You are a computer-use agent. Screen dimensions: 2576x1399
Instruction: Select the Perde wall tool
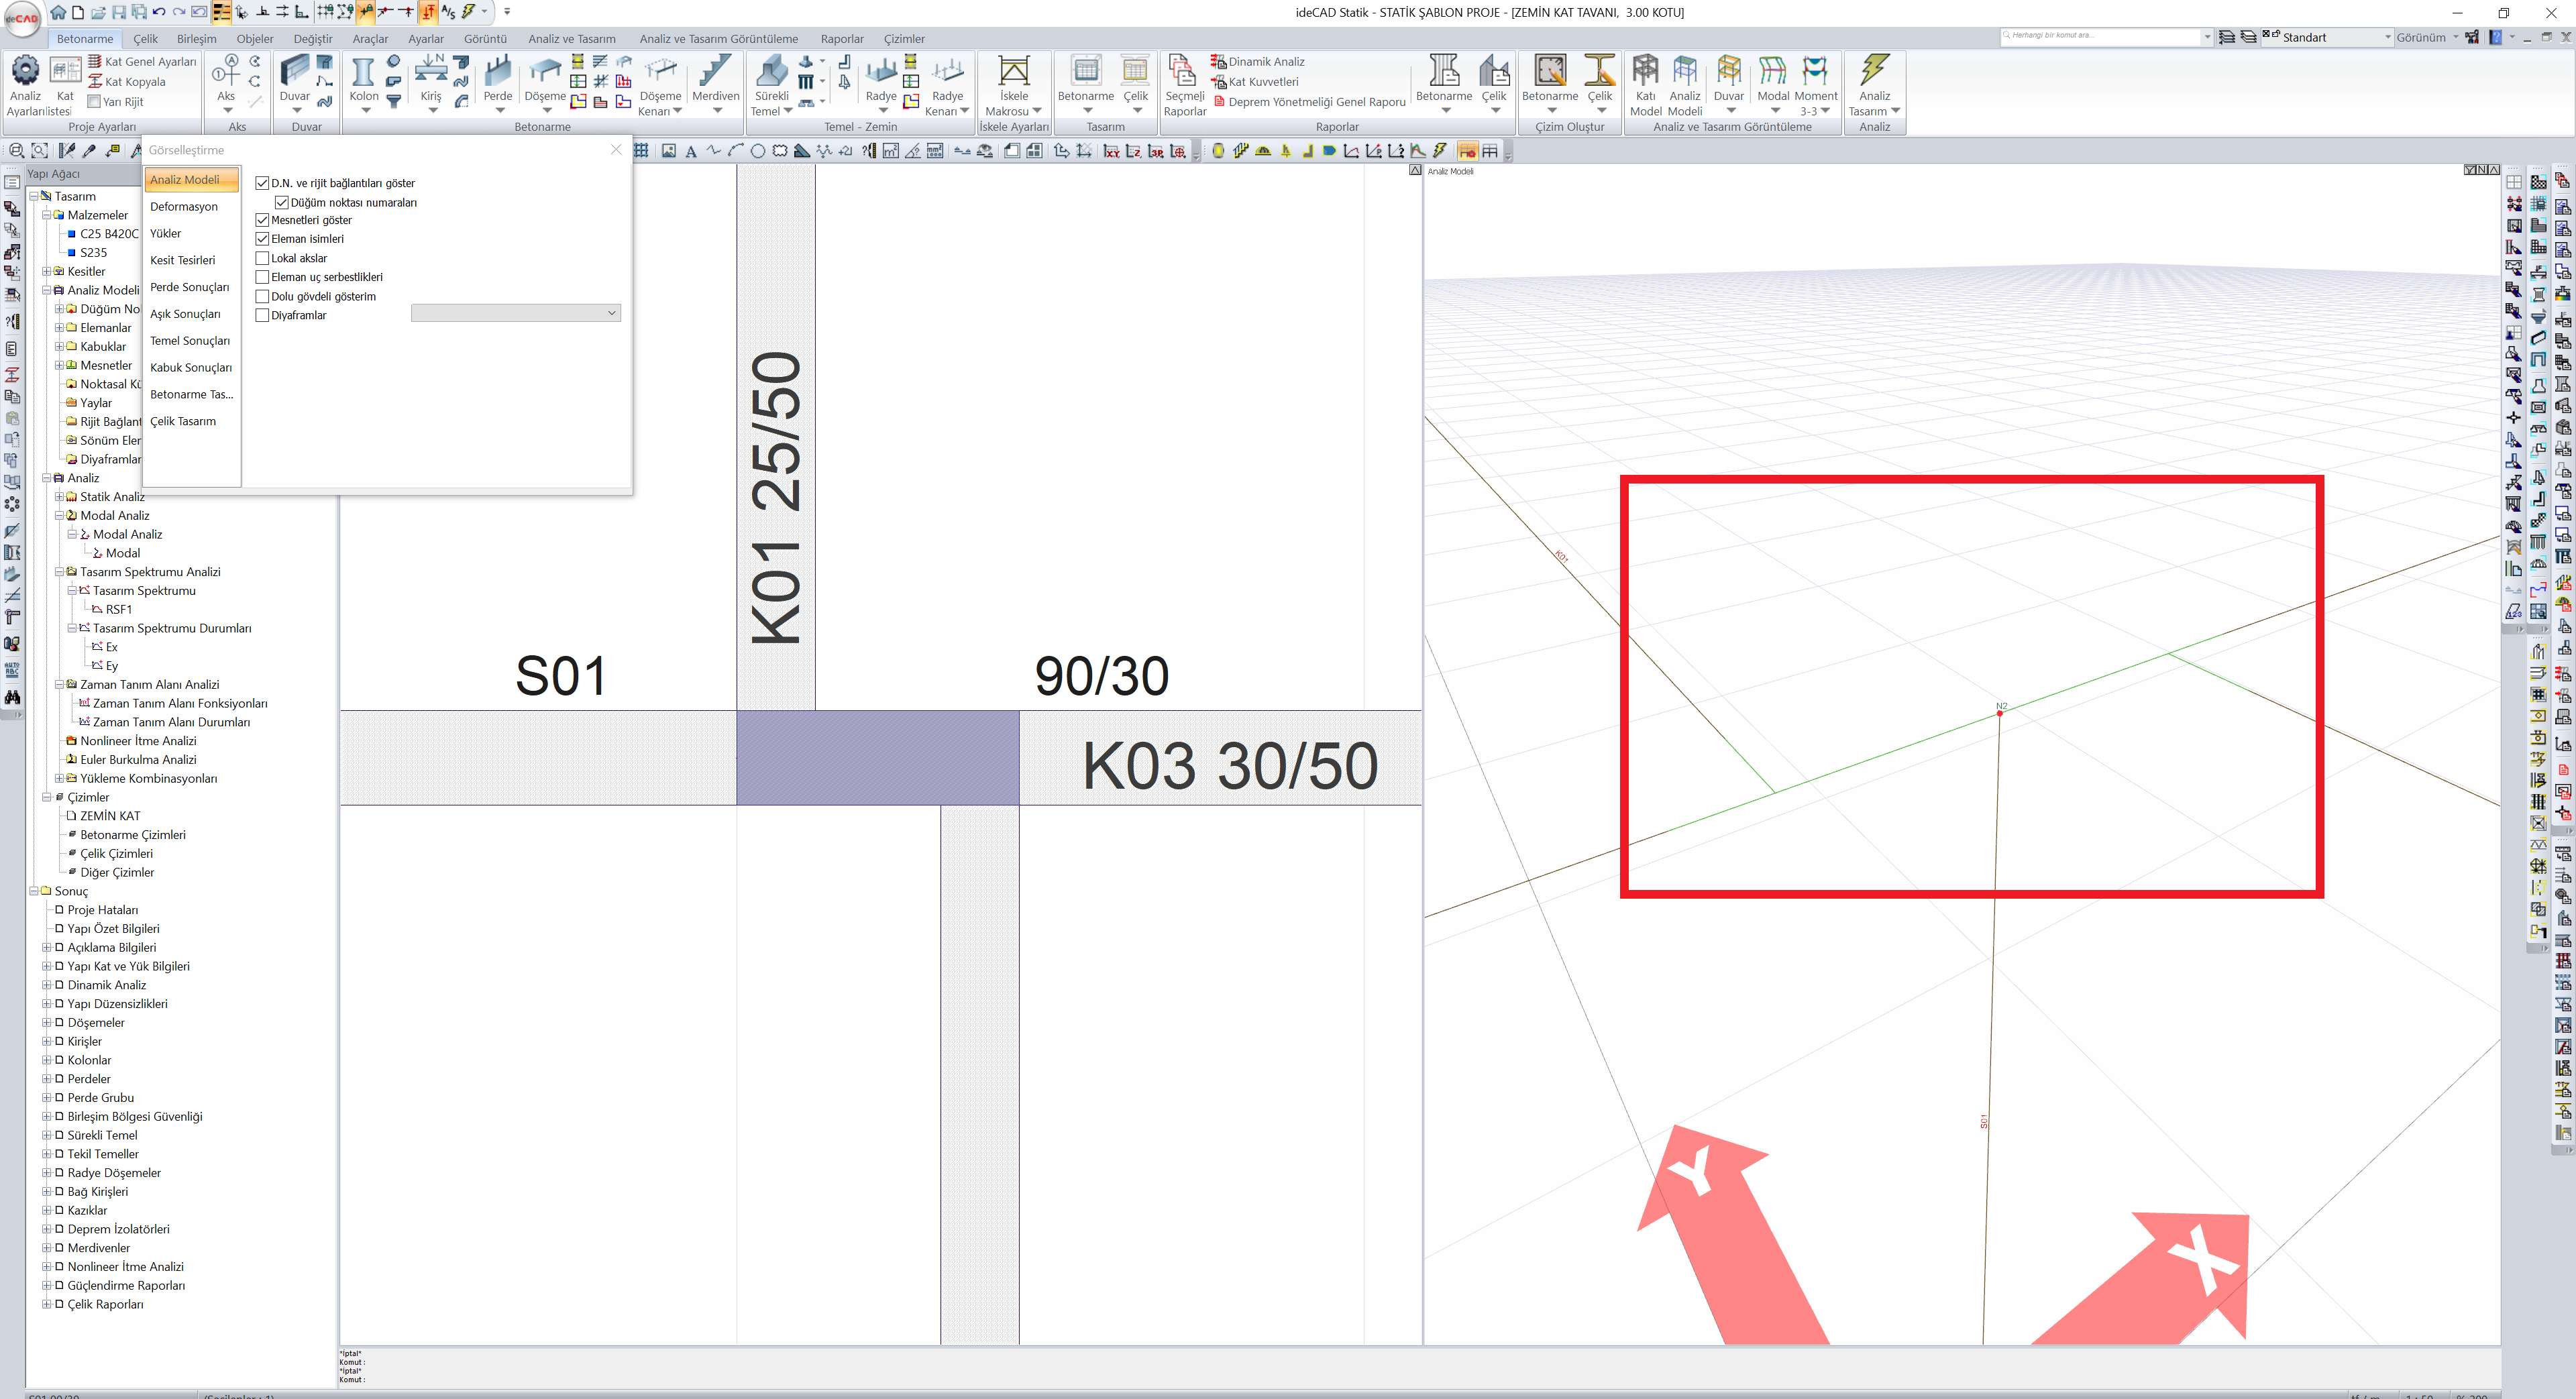pyautogui.click(x=497, y=84)
